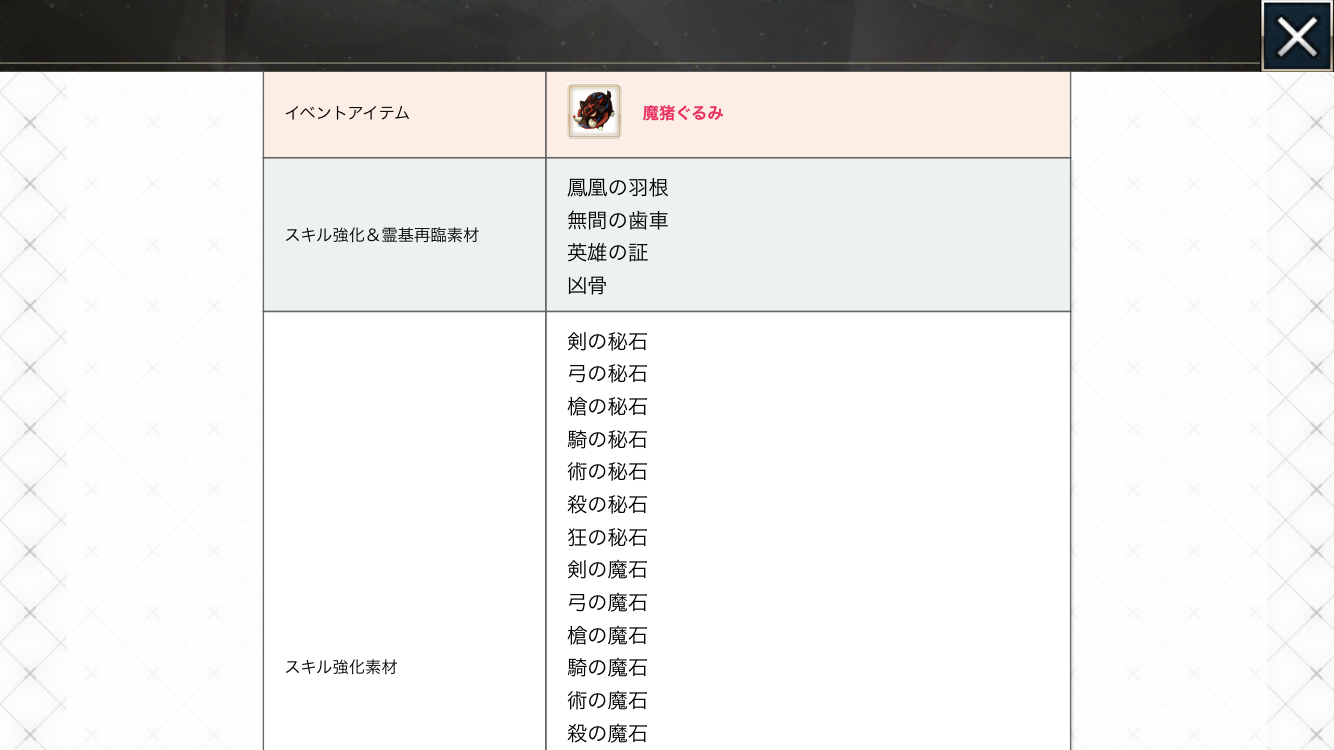Choose the 術の秘石 entry
The width and height of the screenshot is (1334, 750).
pos(607,472)
